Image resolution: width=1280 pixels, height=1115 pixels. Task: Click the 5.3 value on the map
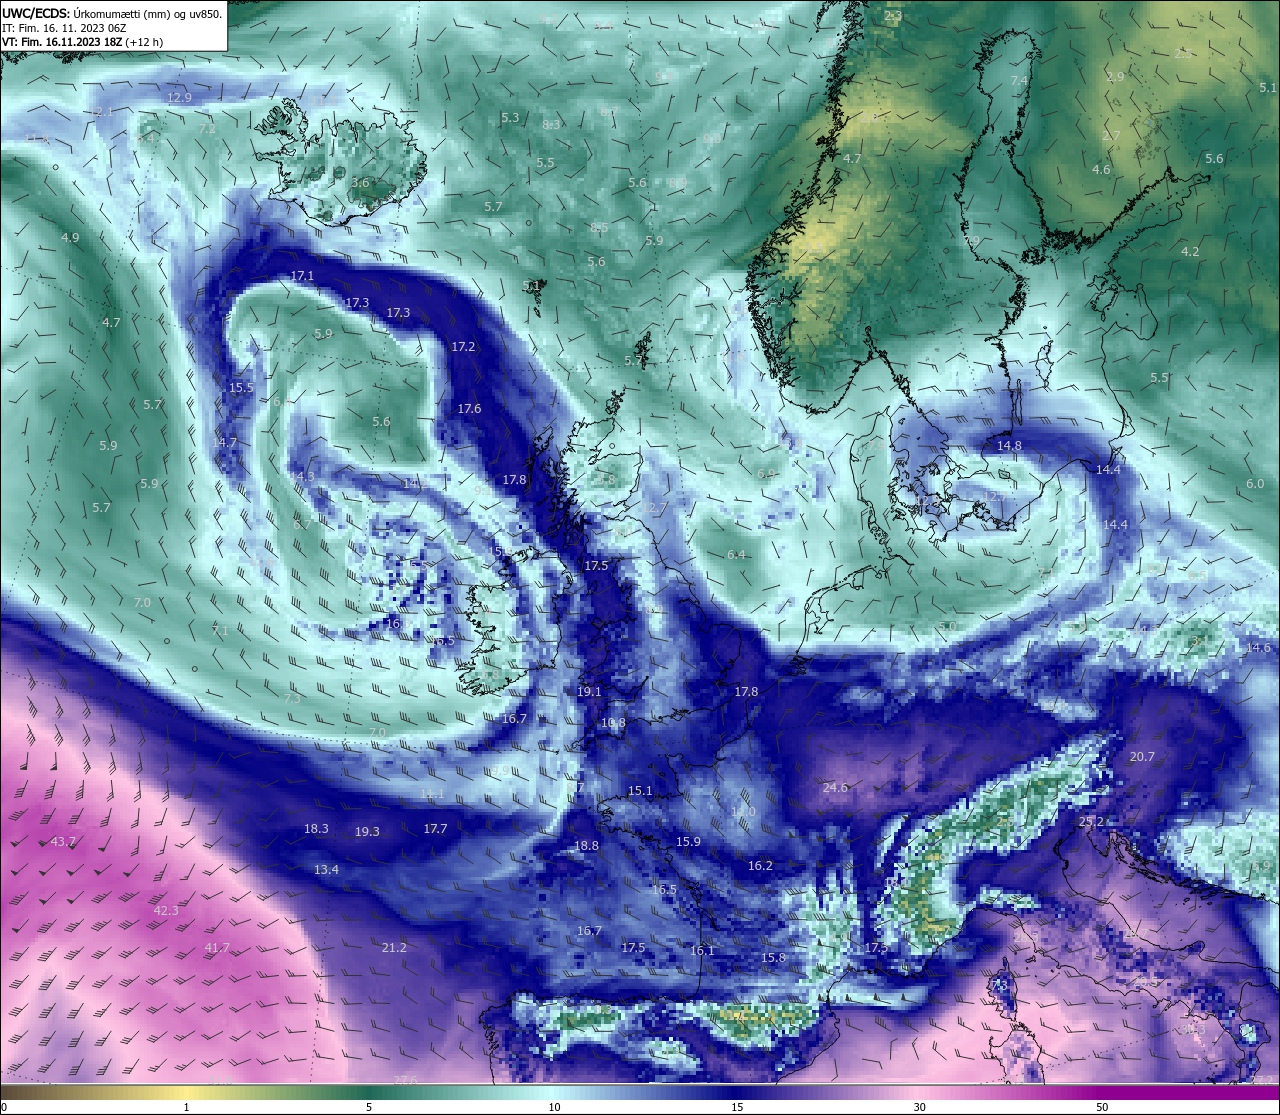pos(510,118)
